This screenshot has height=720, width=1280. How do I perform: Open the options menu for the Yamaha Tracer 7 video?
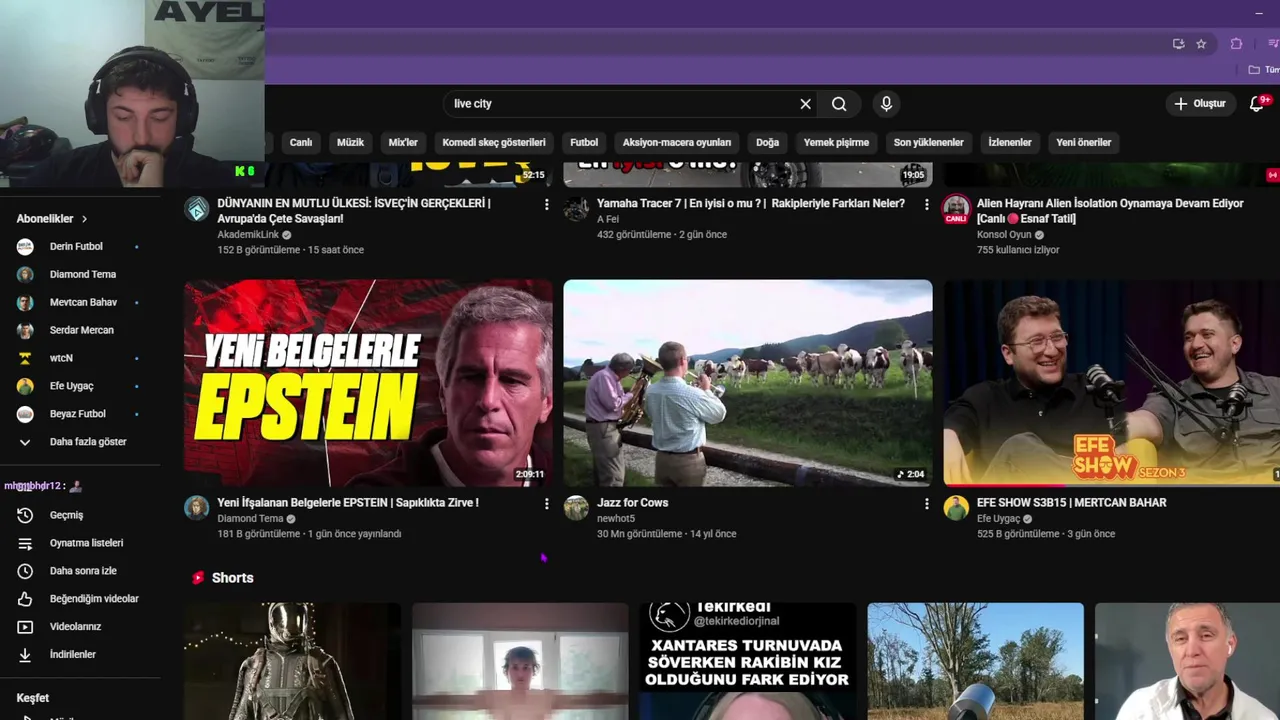(926, 204)
